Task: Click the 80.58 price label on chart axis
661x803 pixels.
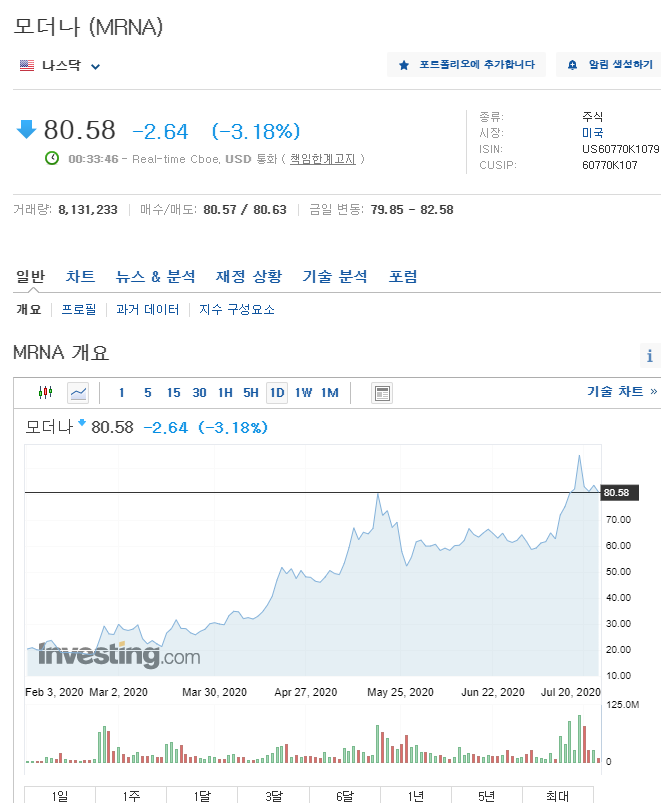Action: click(619, 493)
